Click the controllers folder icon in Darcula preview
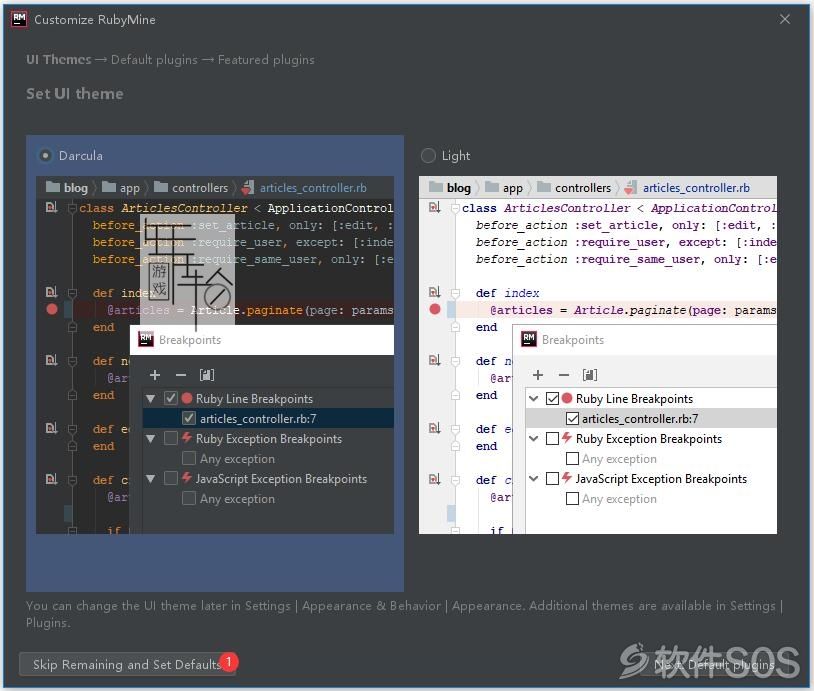 161,187
